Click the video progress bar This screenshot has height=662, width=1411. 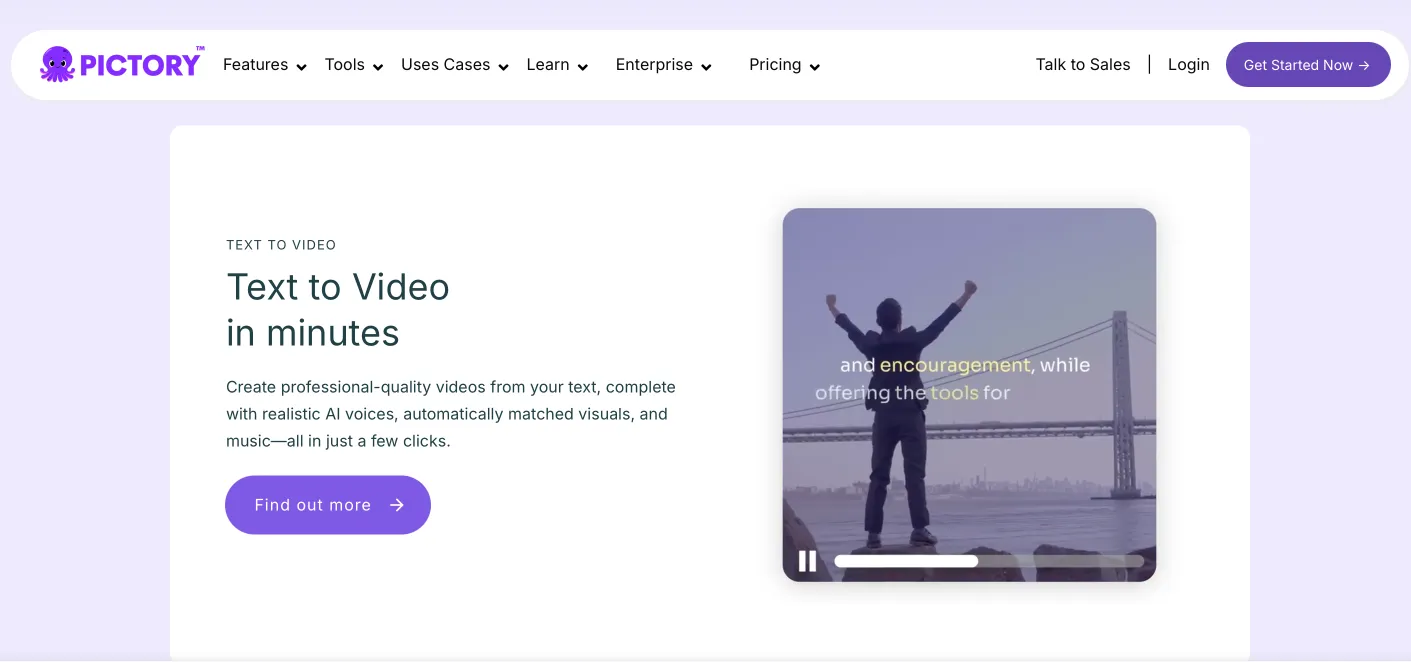point(988,561)
